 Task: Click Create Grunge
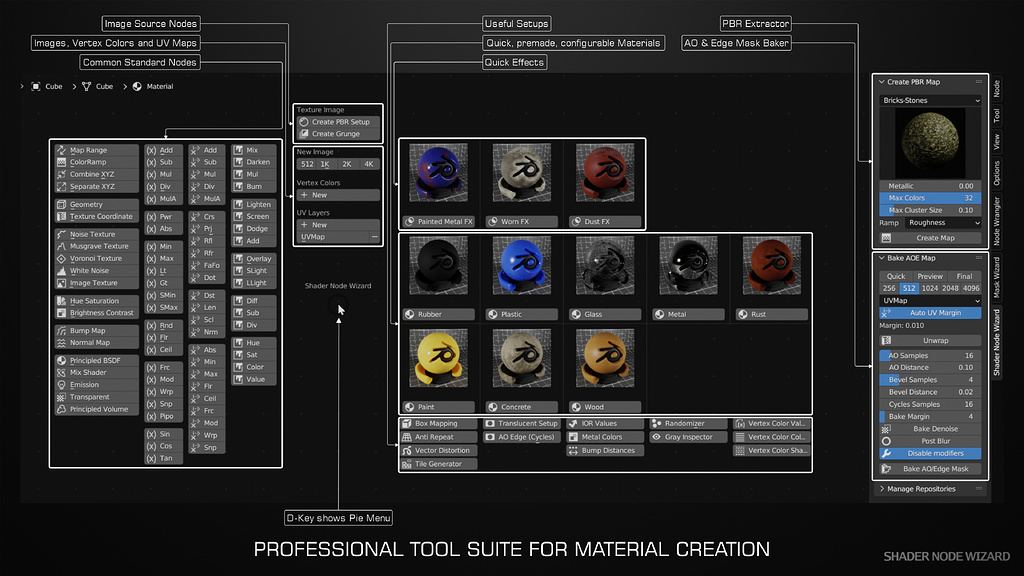pos(338,133)
